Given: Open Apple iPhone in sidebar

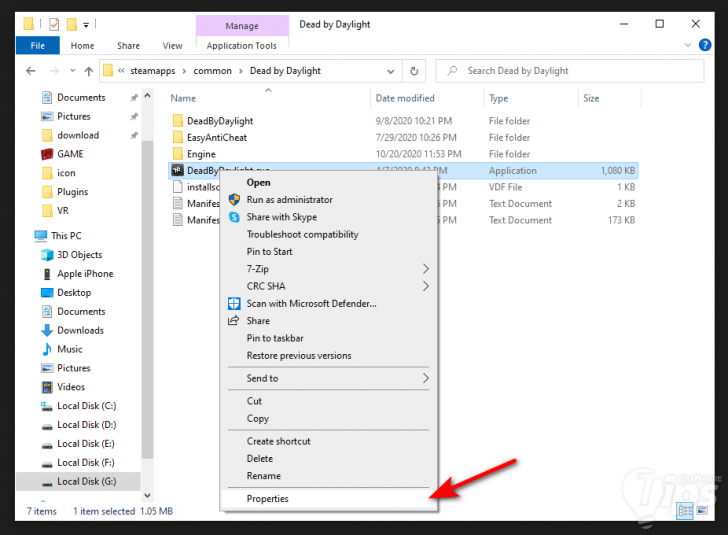Looking at the screenshot, I should [85, 274].
